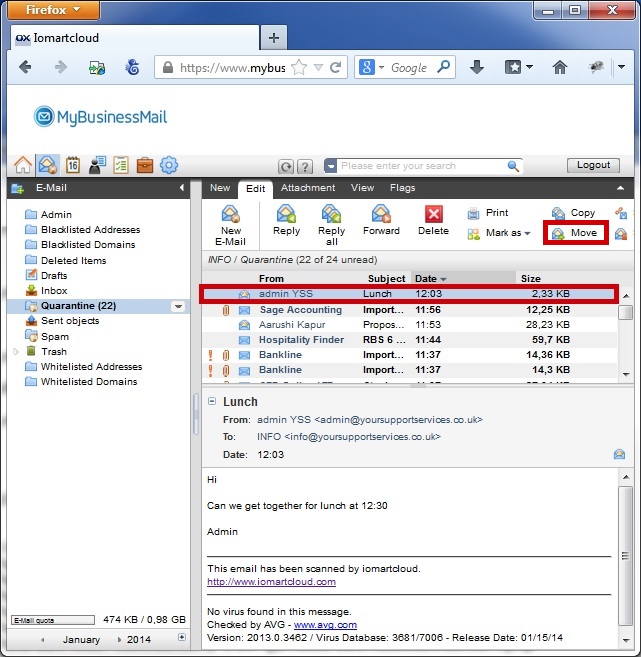This screenshot has height=657, width=641.
Task: Open the Contacts module icon
Action: (97, 165)
